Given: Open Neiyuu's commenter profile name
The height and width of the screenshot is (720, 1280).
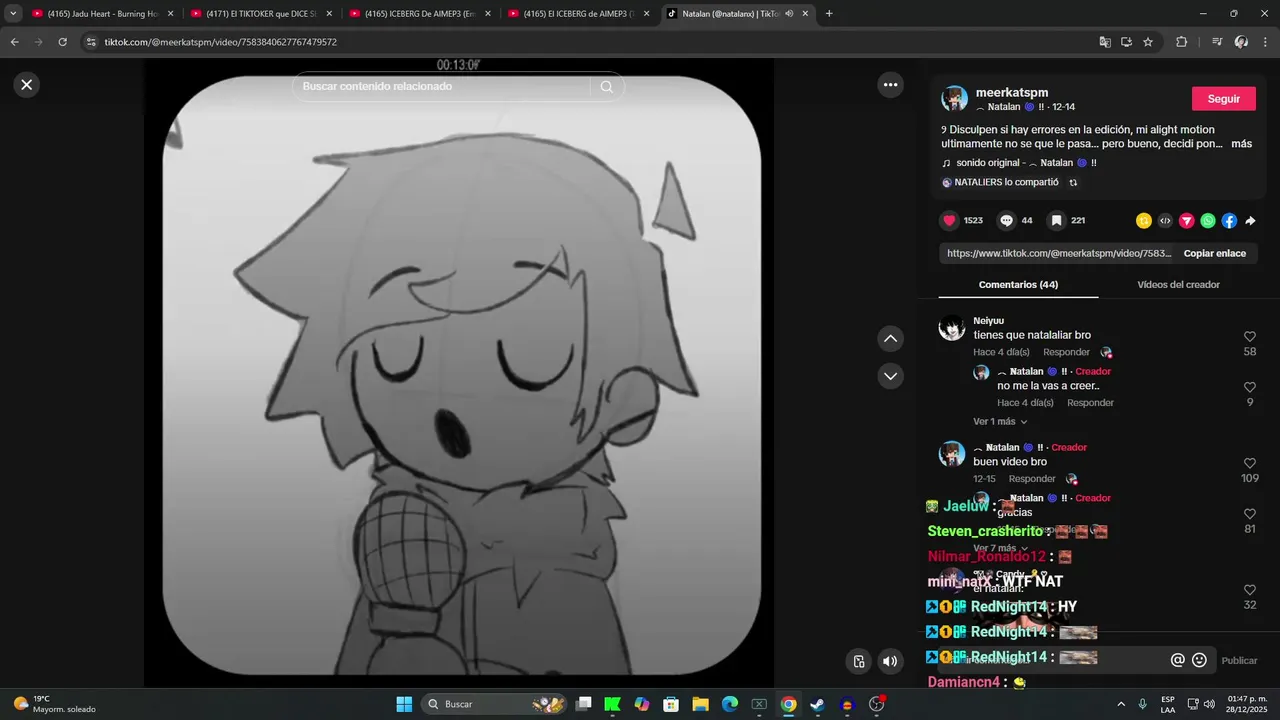Looking at the screenshot, I should pyautogui.click(x=988, y=321).
